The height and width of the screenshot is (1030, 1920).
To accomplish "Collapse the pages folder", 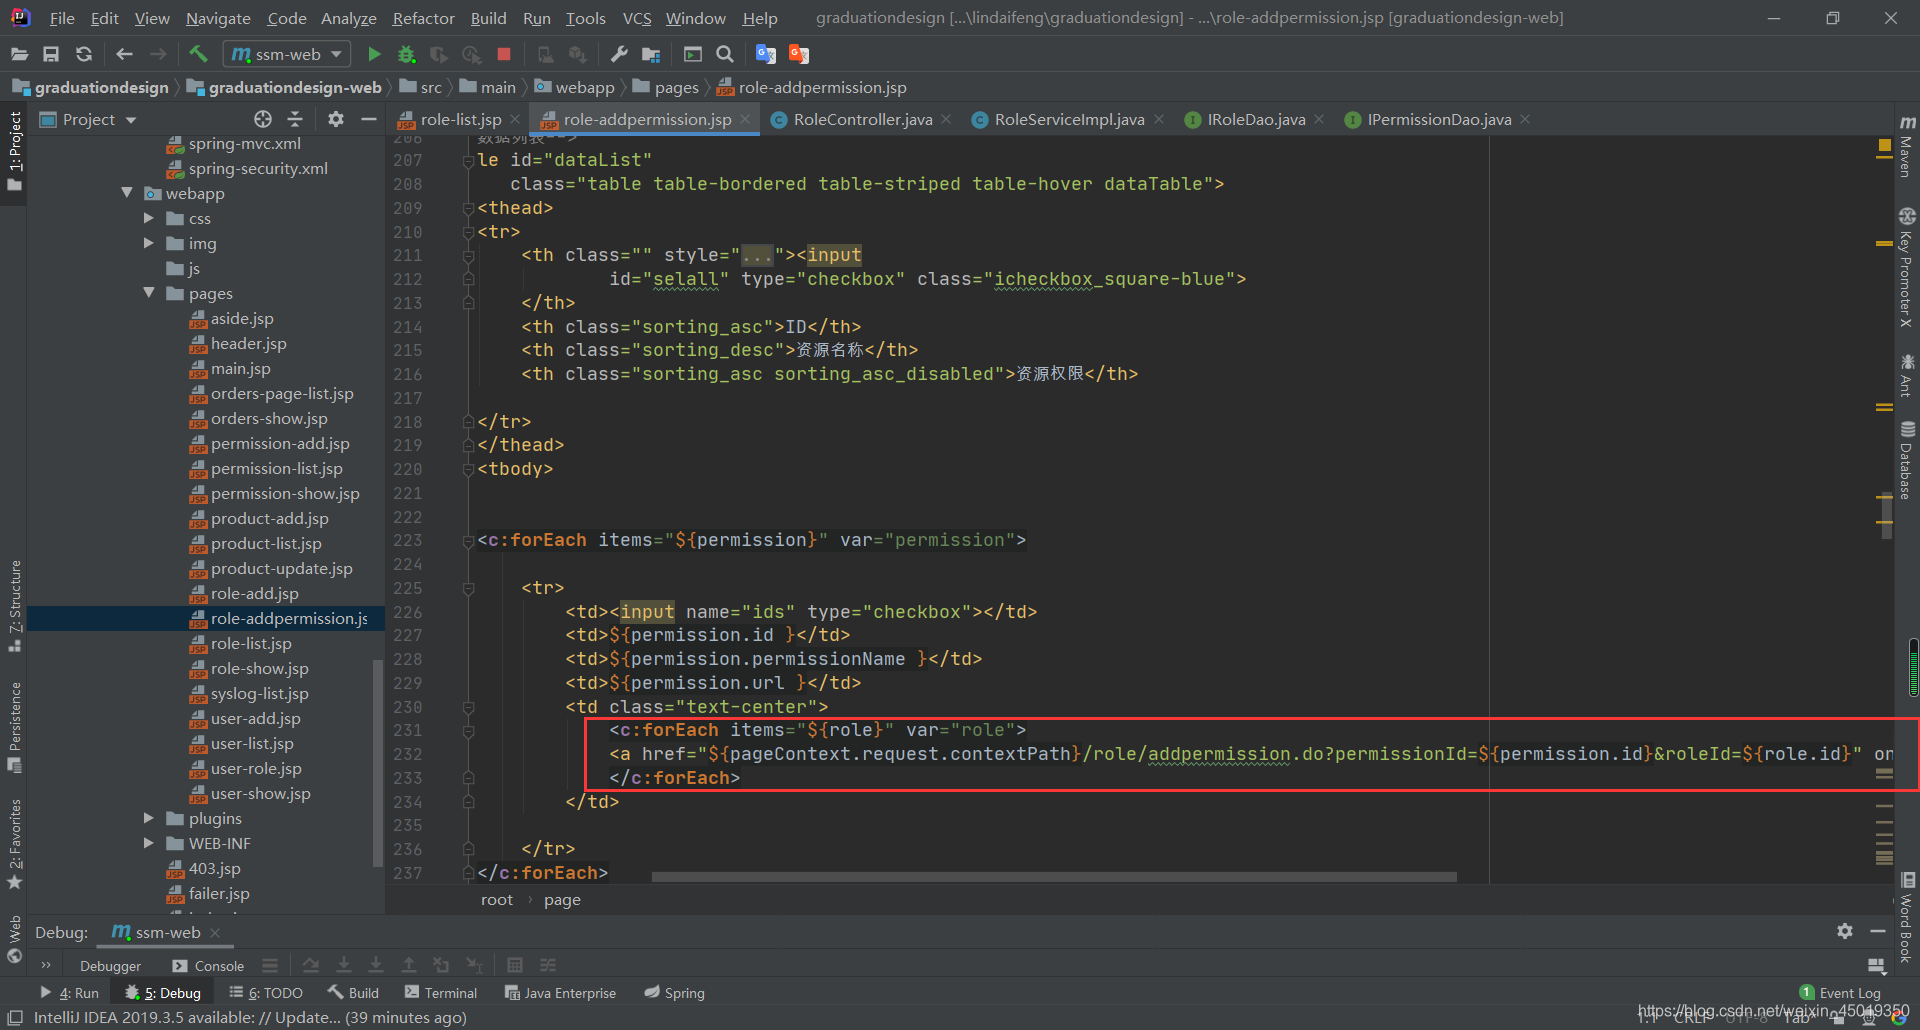I will [x=149, y=293].
